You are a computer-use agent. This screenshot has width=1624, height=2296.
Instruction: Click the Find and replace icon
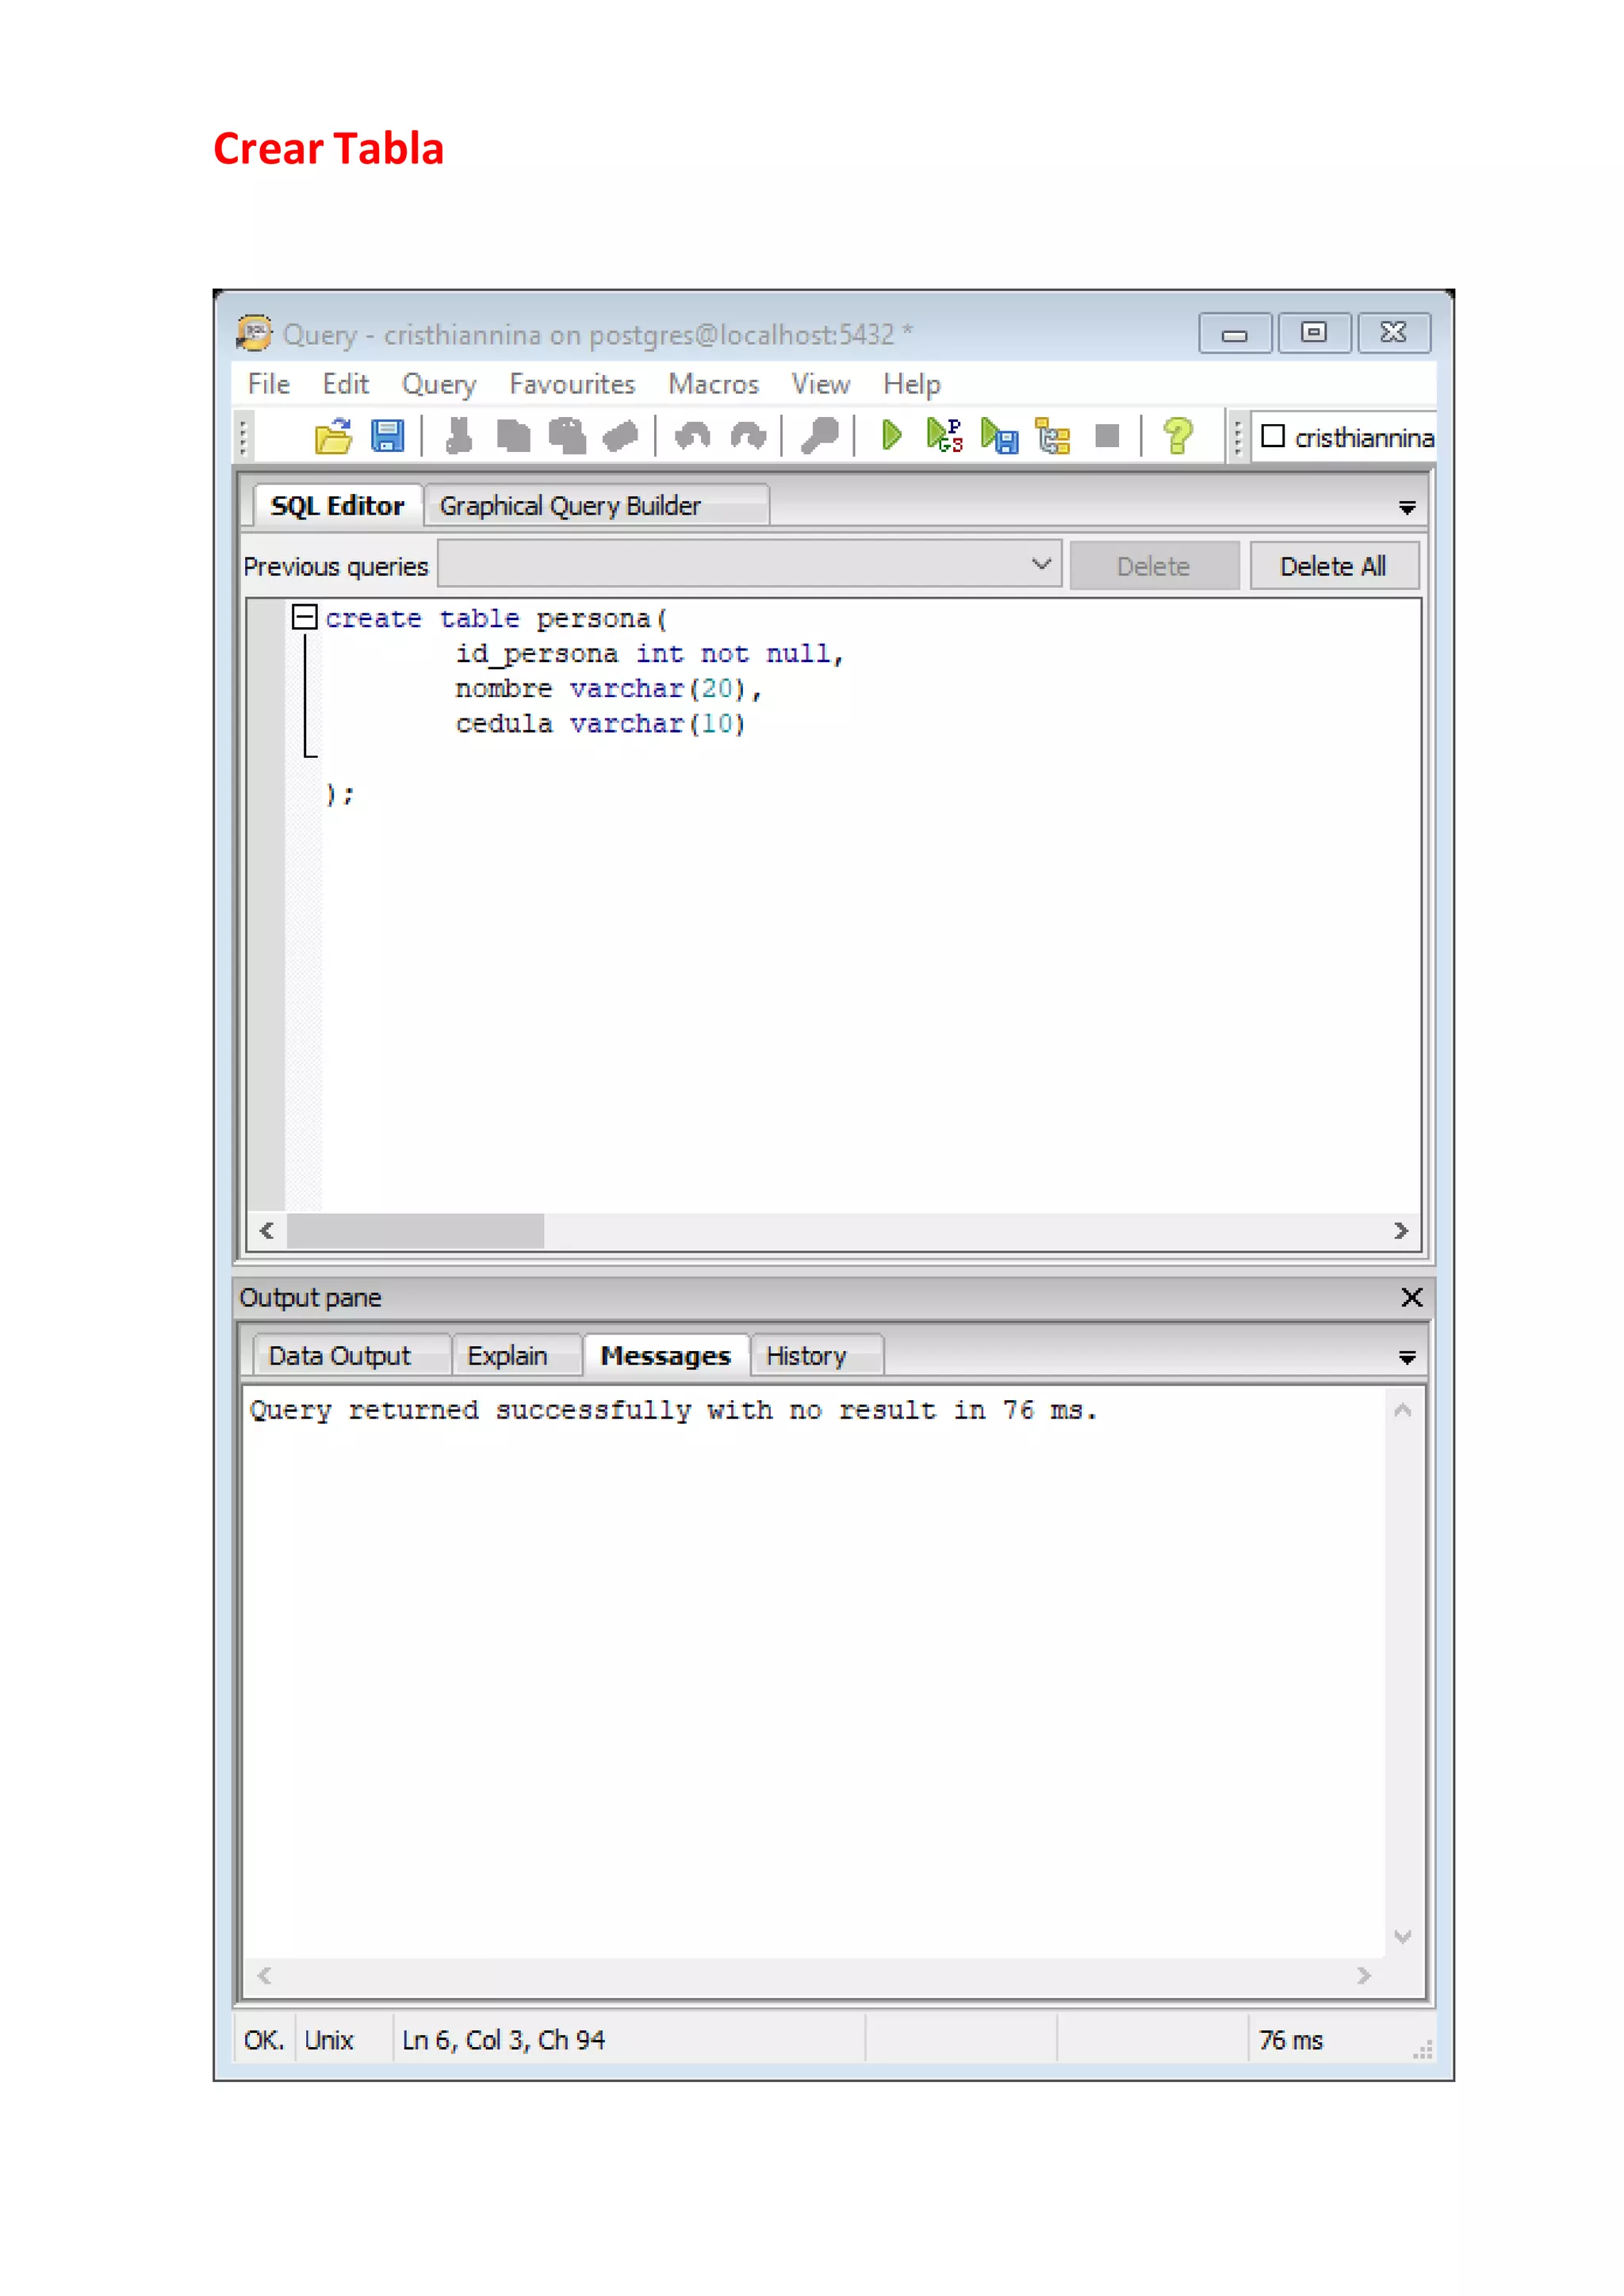coord(819,436)
